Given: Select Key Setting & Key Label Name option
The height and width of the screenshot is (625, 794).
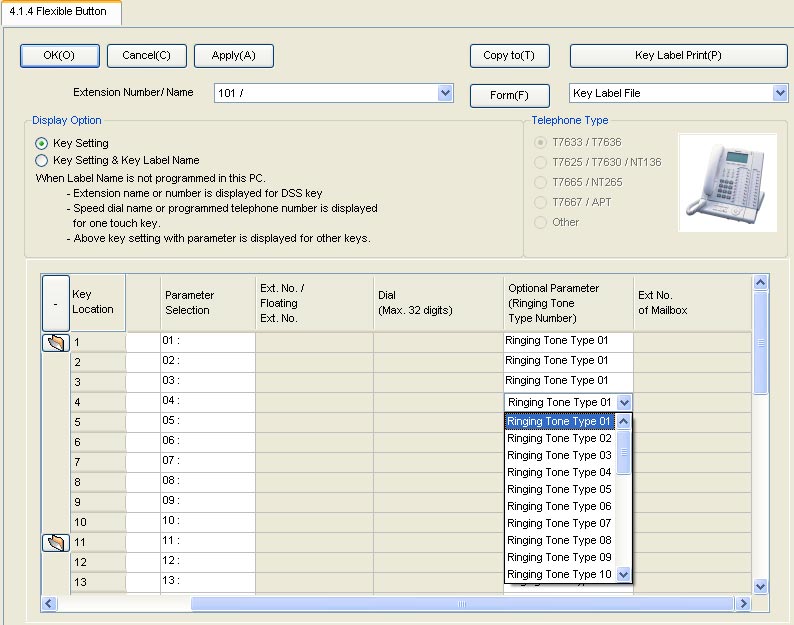Looking at the screenshot, I should pos(42,160).
